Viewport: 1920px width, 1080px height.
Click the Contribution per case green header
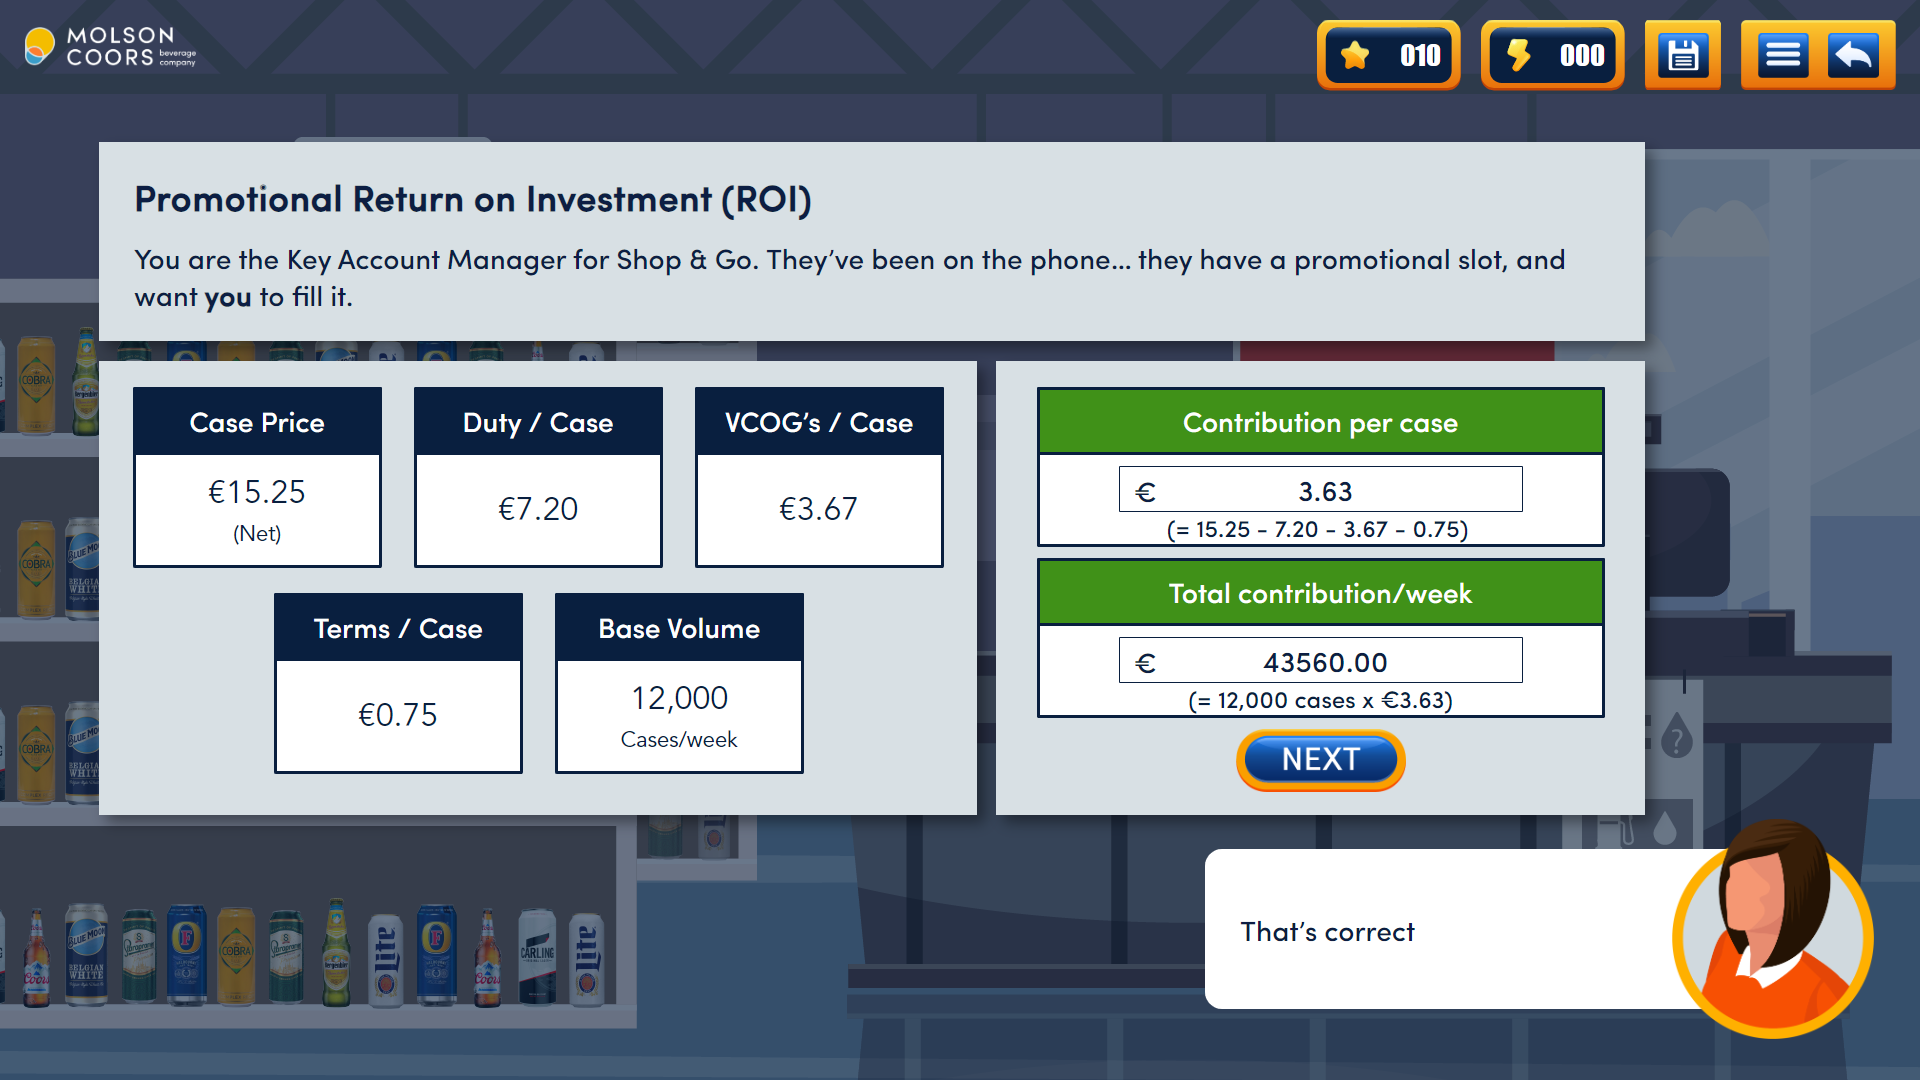1320,422
